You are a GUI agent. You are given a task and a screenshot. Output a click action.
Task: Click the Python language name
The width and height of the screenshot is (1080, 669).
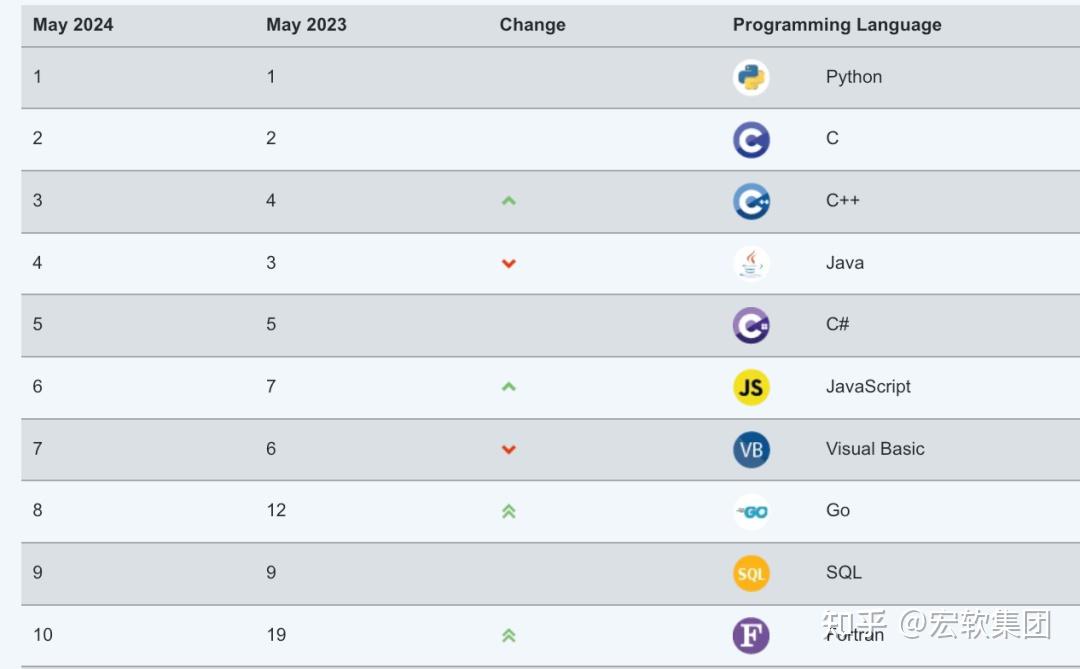854,77
